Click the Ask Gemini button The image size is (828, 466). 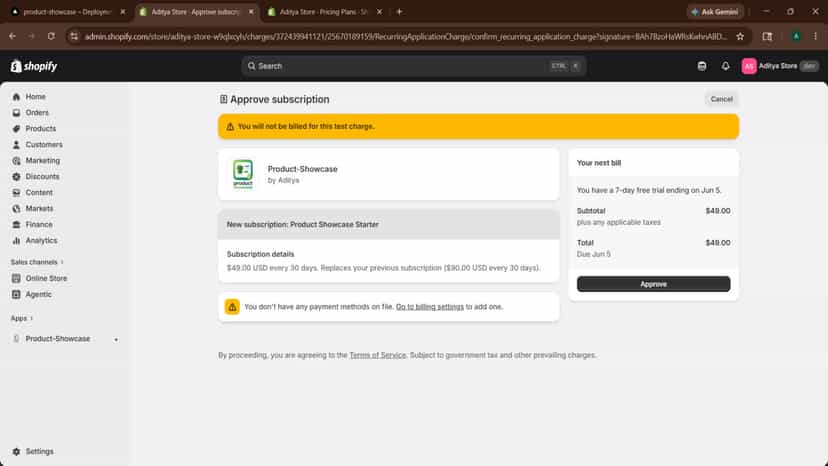715,12
